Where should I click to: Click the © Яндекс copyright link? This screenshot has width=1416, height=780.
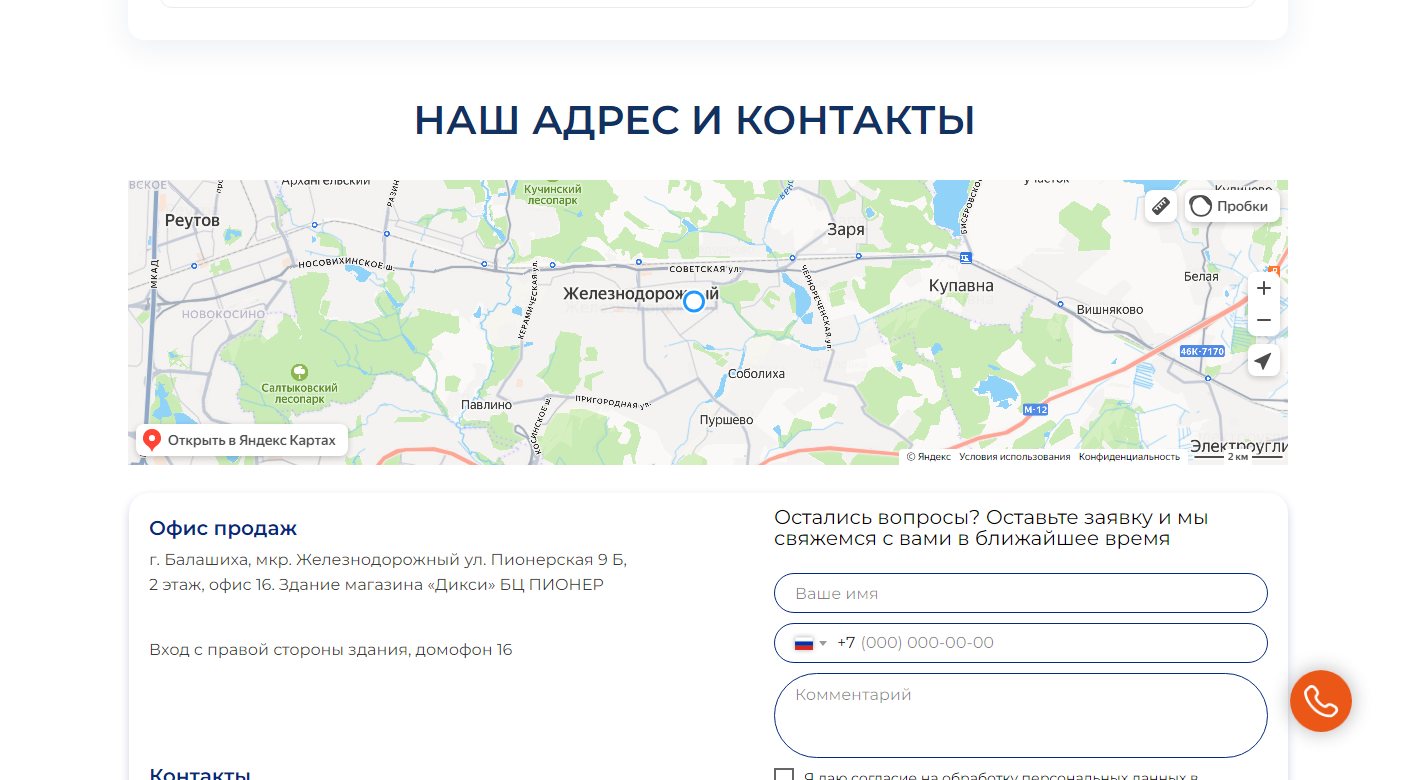click(x=929, y=457)
